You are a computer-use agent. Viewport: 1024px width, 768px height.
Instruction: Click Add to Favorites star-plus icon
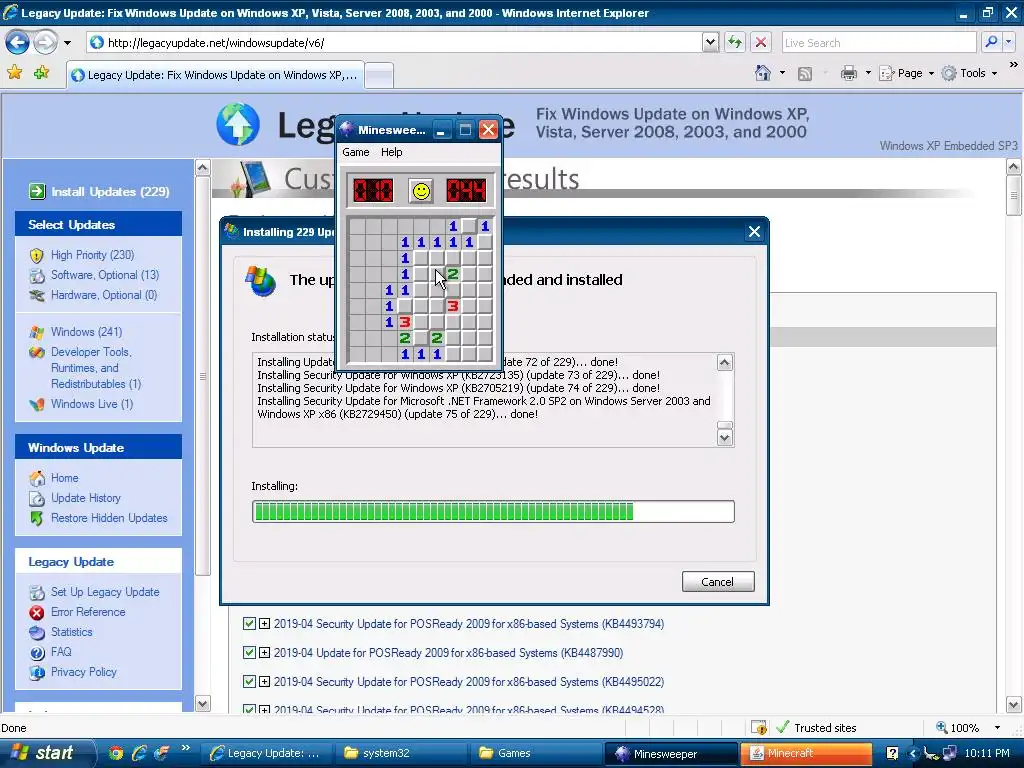(x=41, y=72)
